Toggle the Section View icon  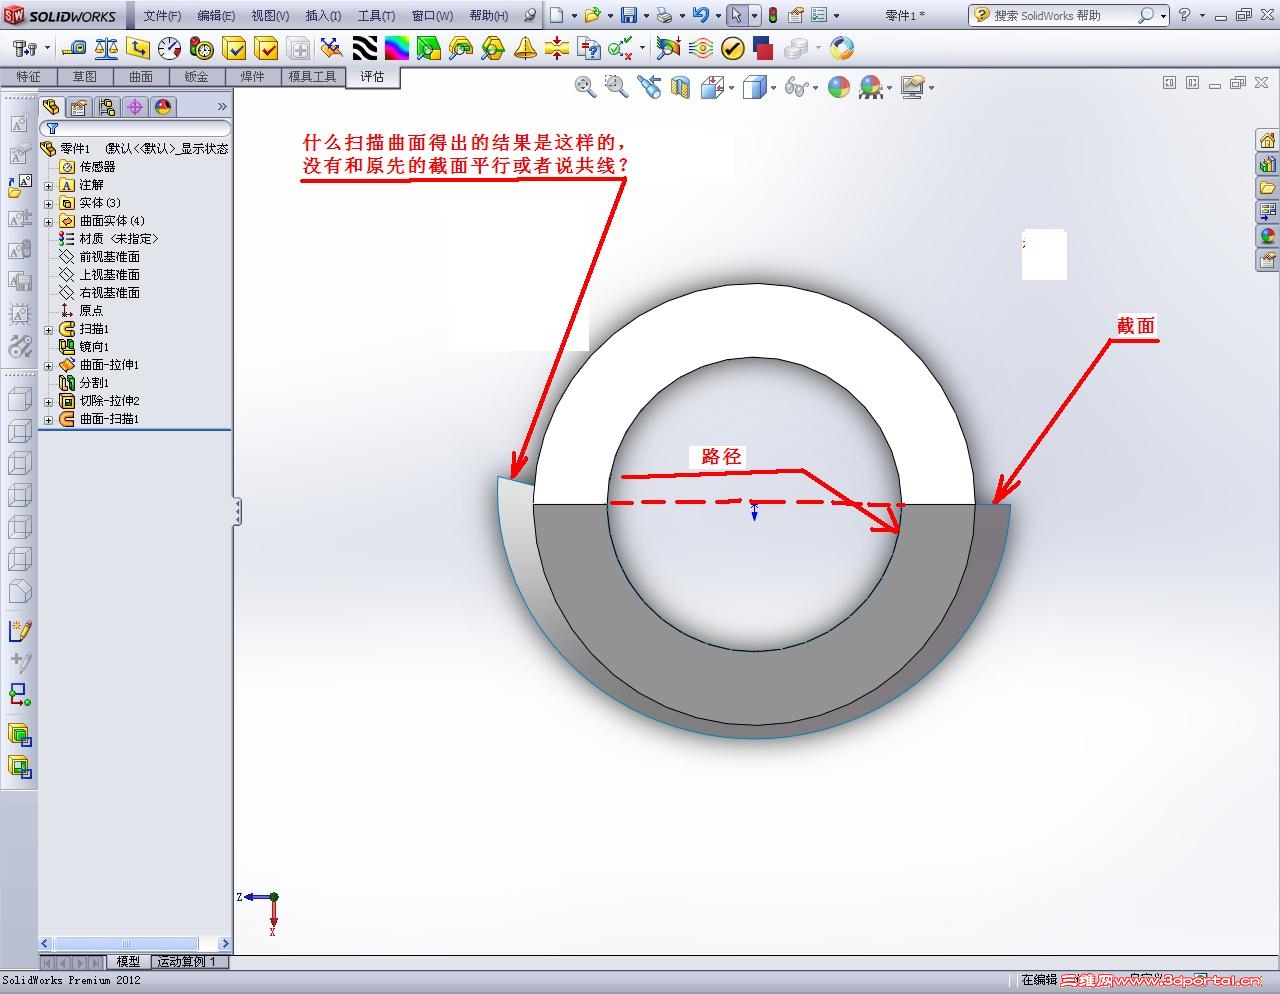pyautogui.click(x=681, y=88)
